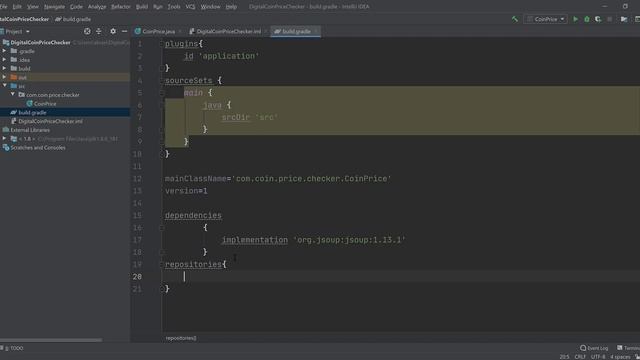Open the Terminal tool window button
This screenshot has width=640, height=360.
tap(629, 348)
